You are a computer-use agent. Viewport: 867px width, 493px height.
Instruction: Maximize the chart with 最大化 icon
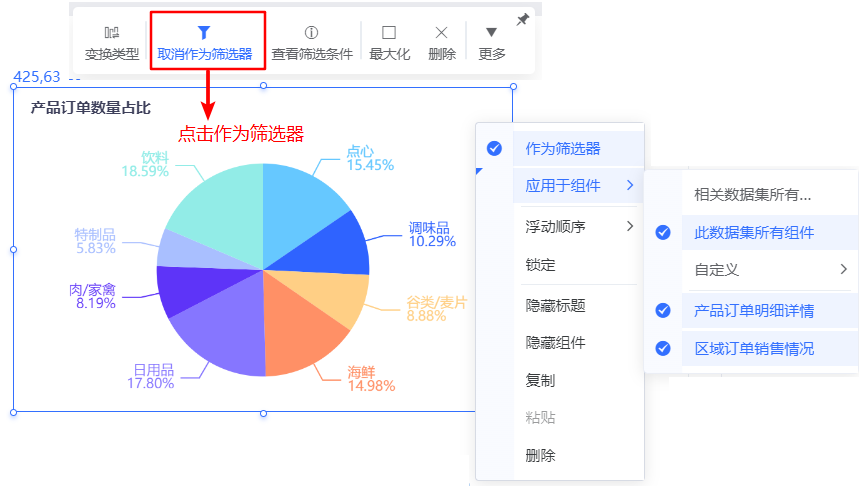[x=389, y=33]
